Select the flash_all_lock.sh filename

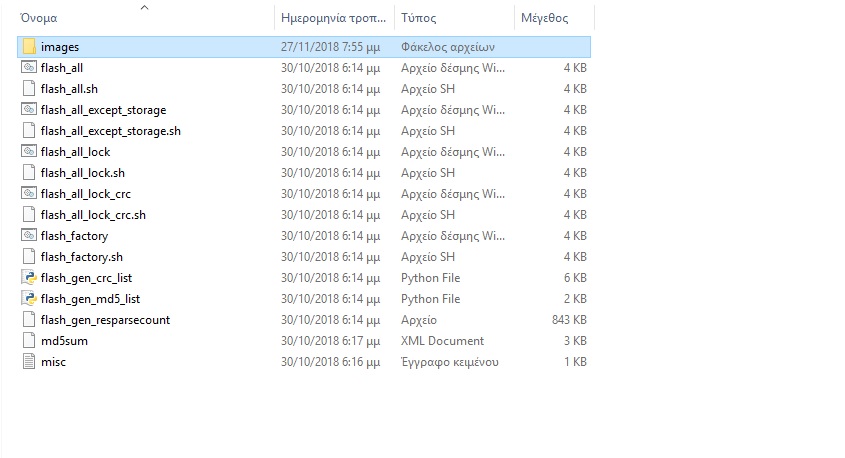click(82, 173)
